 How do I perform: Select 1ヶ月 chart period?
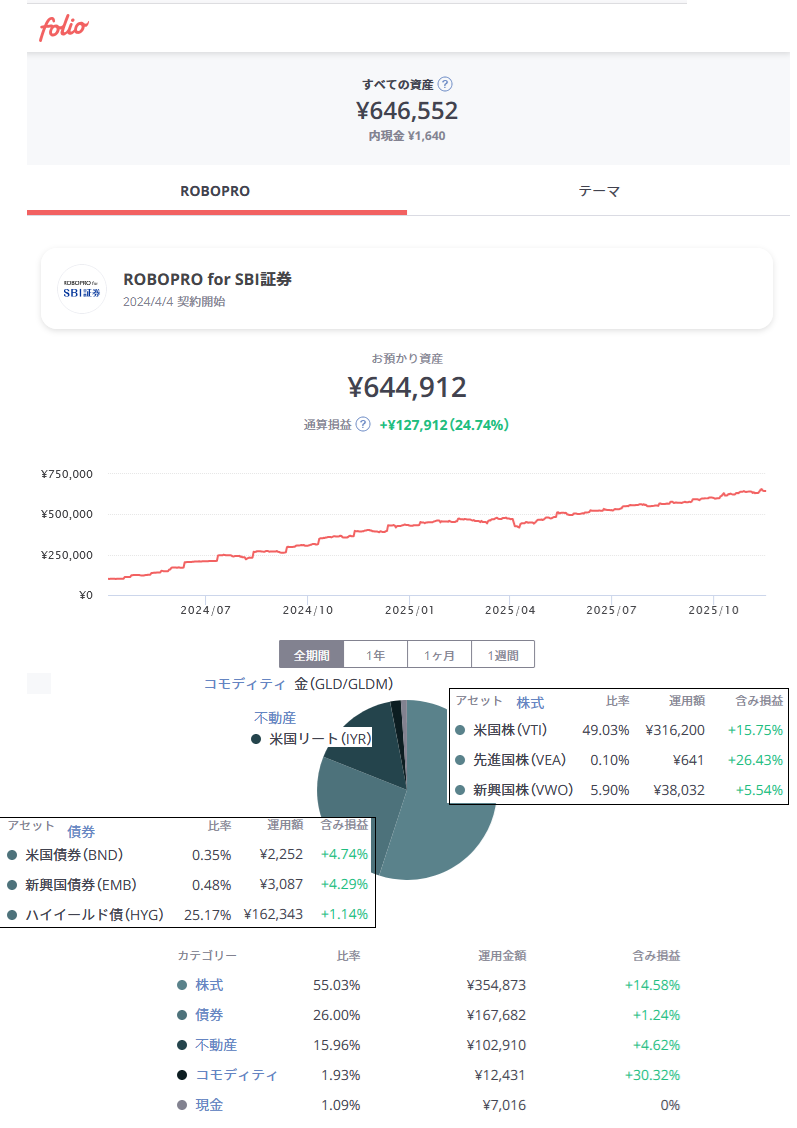[439, 655]
